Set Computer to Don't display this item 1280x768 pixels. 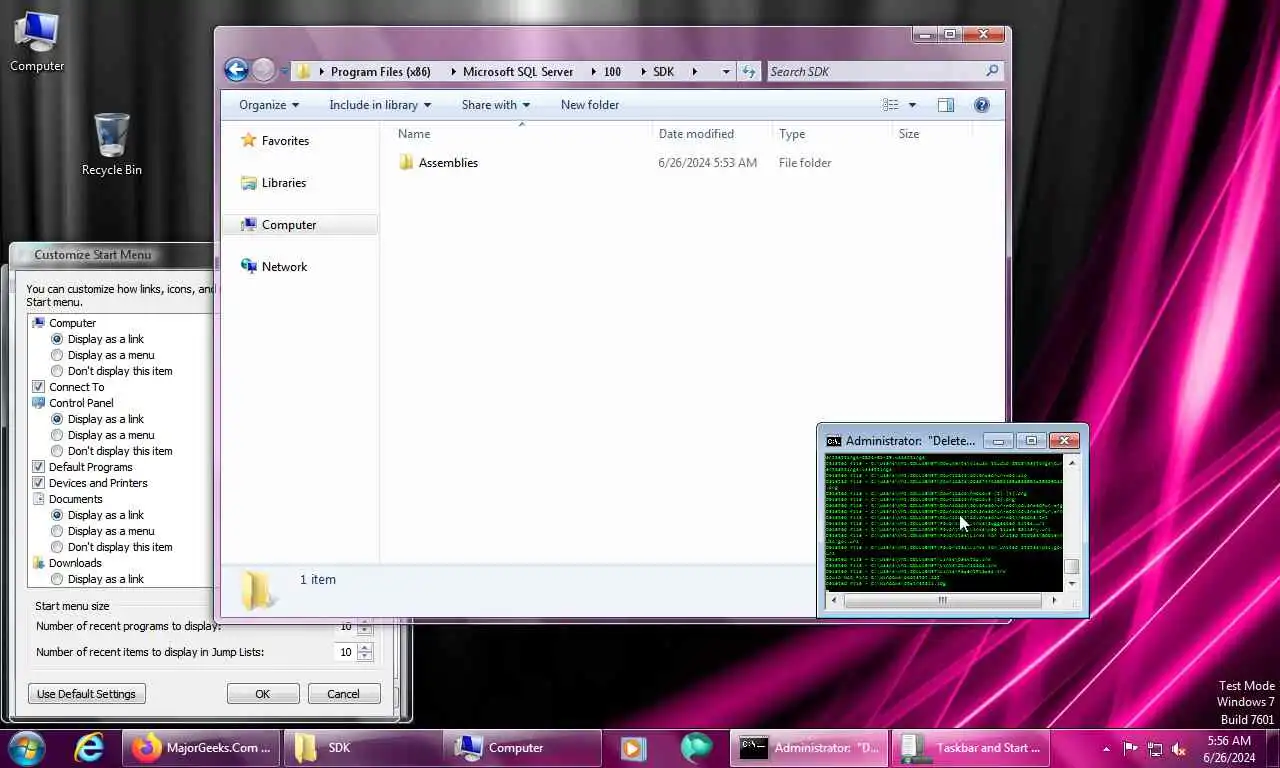57,371
